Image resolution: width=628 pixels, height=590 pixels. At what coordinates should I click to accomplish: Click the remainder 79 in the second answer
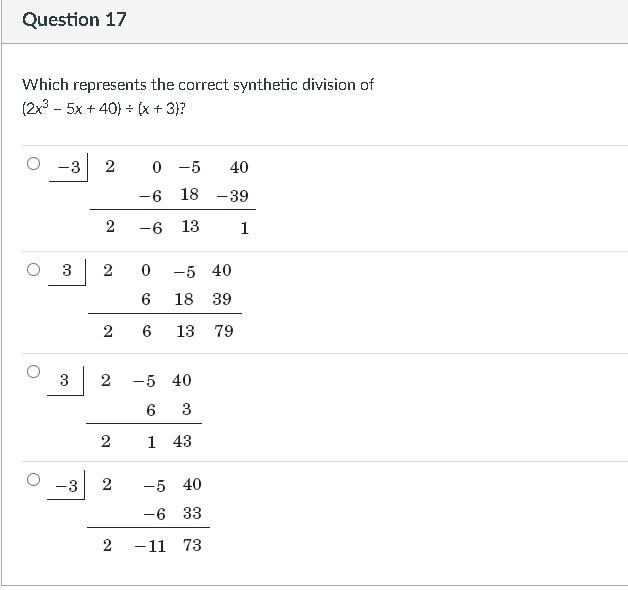(223, 331)
